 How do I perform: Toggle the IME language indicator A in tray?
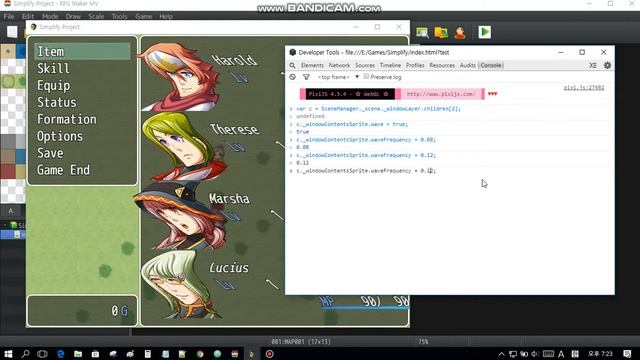[x=561, y=354]
